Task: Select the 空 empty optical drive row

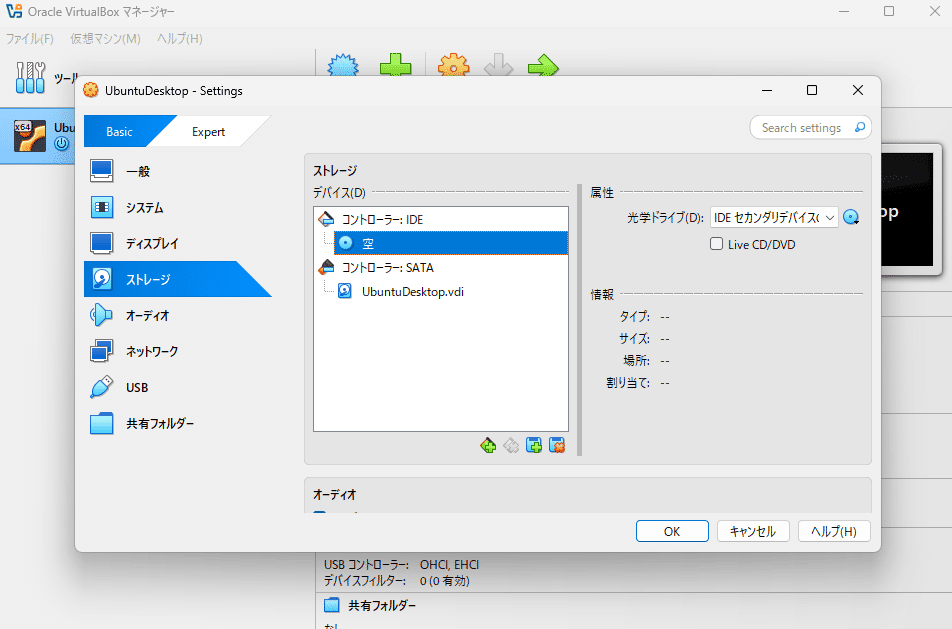Action: pos(450,243)
